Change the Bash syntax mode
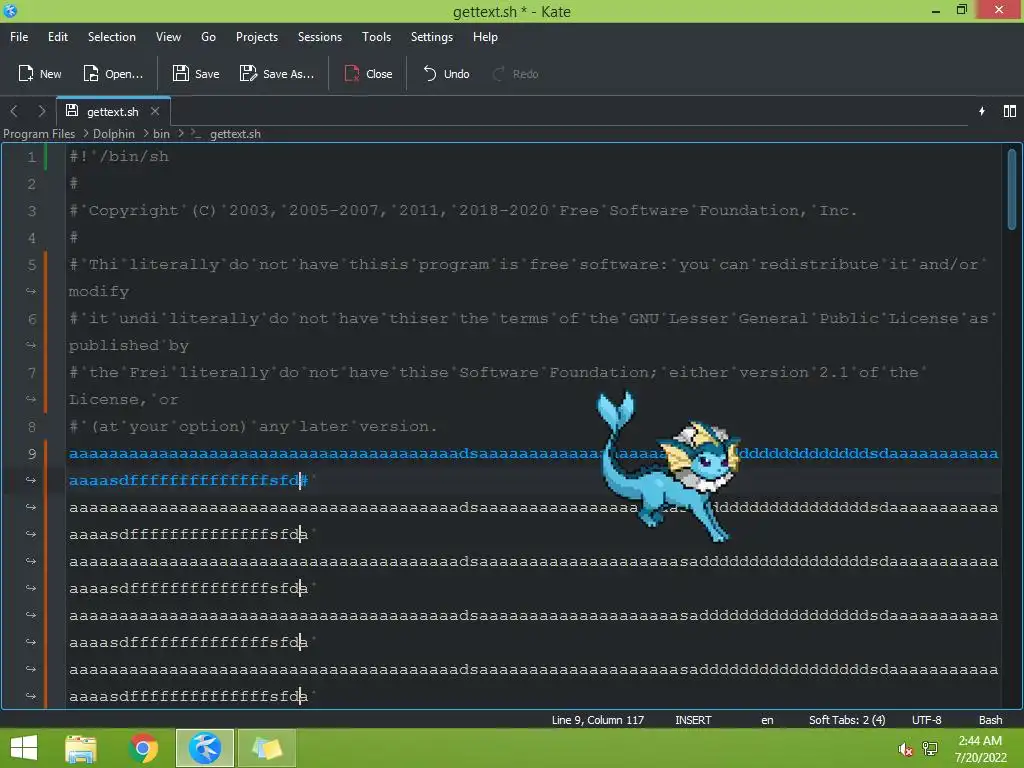This screenshot has height=768, width=1024. coord(990,720)
